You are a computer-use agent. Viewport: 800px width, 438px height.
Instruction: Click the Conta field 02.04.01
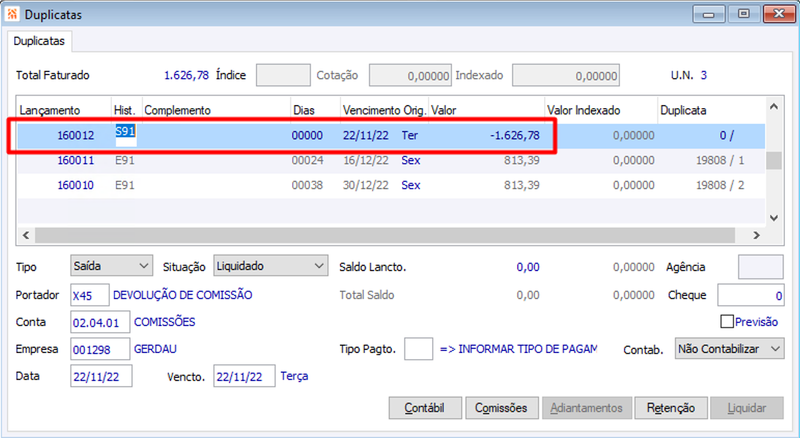pyautogui.click(x=100, y=322)
